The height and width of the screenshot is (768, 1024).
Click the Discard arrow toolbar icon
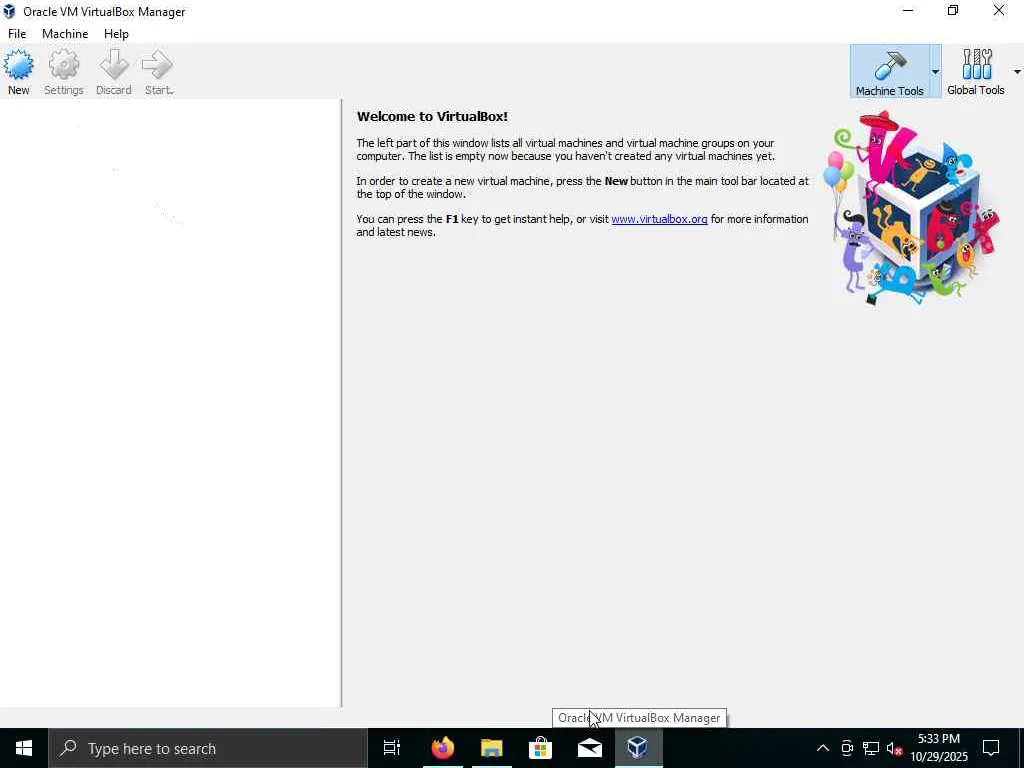(114, 65)
